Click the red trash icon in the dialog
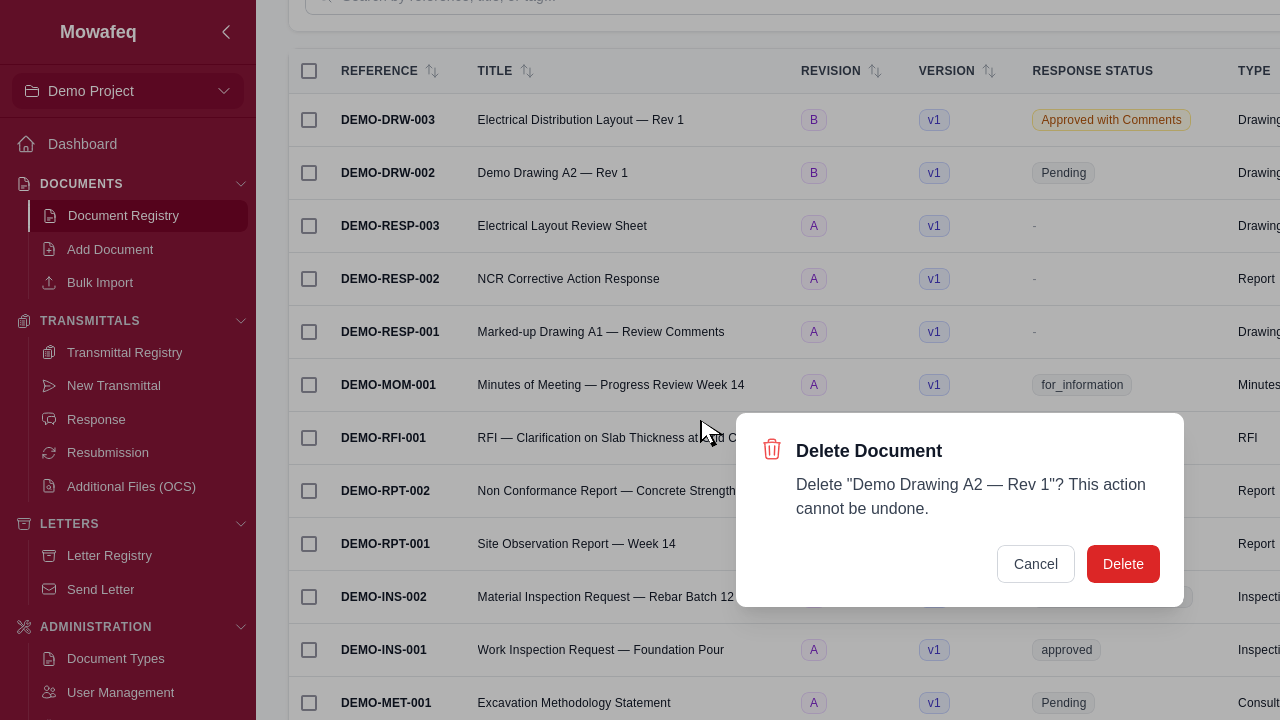This screenshot has height=720, width=1280. tap(771, 449)
